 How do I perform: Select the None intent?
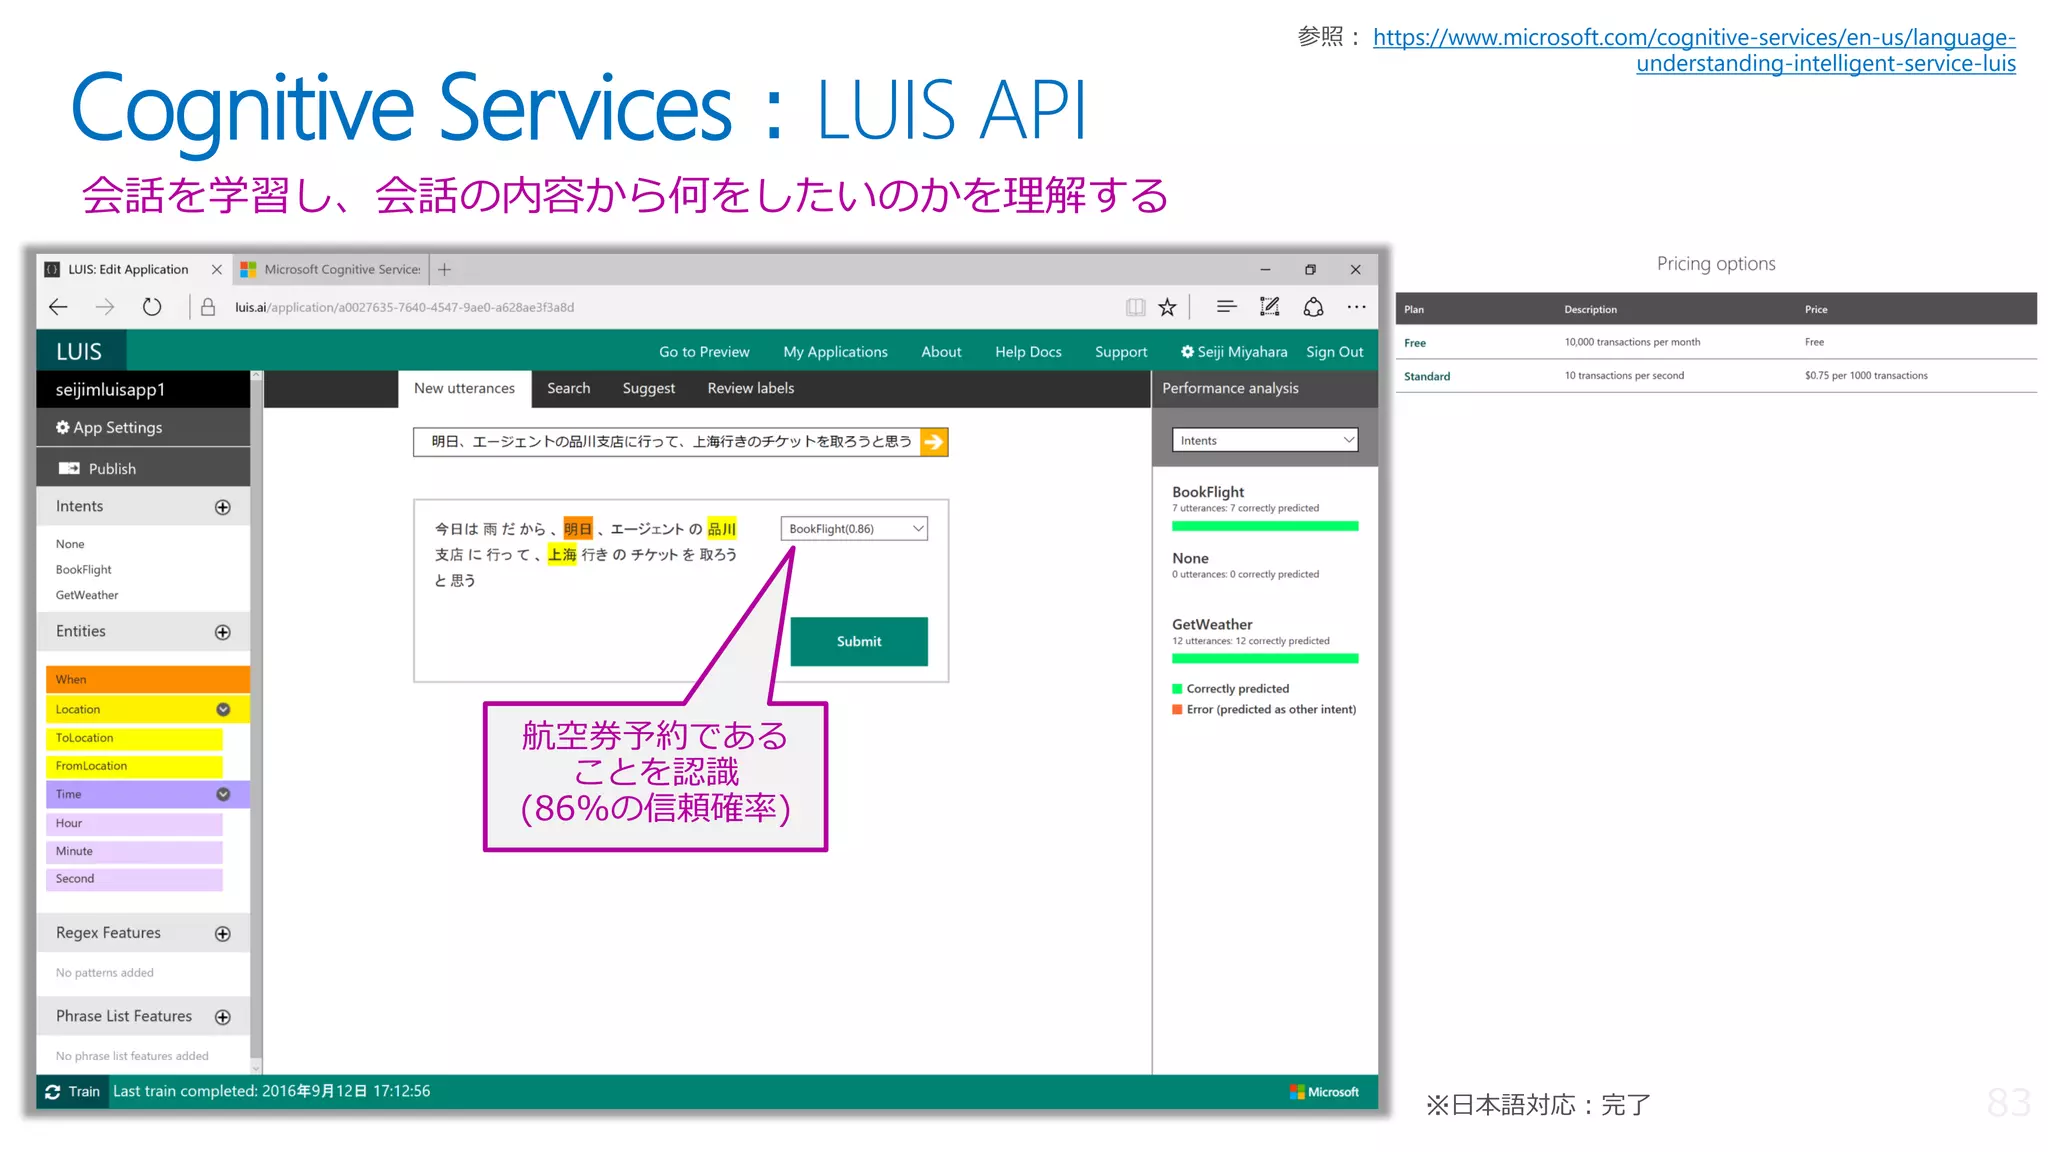point(70,544)
